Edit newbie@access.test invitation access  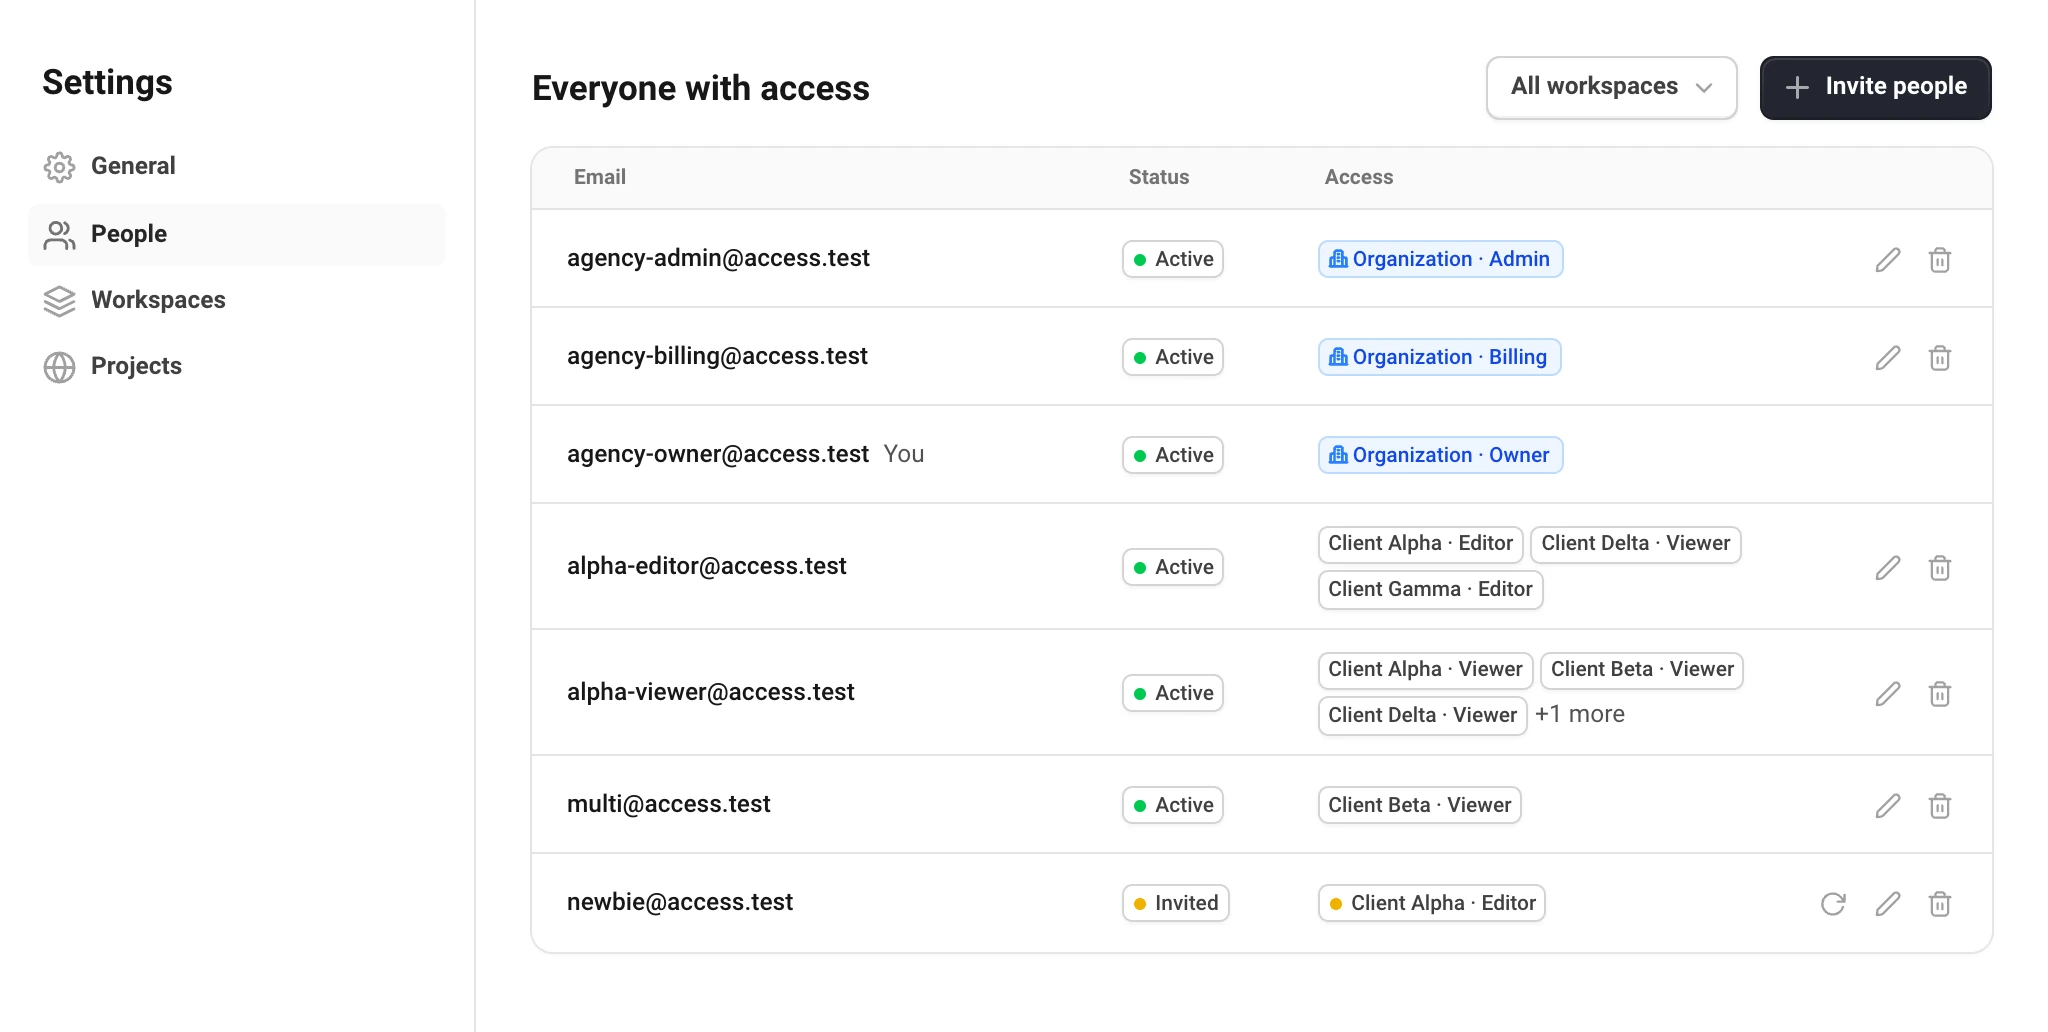click(x=1887, y=904)
